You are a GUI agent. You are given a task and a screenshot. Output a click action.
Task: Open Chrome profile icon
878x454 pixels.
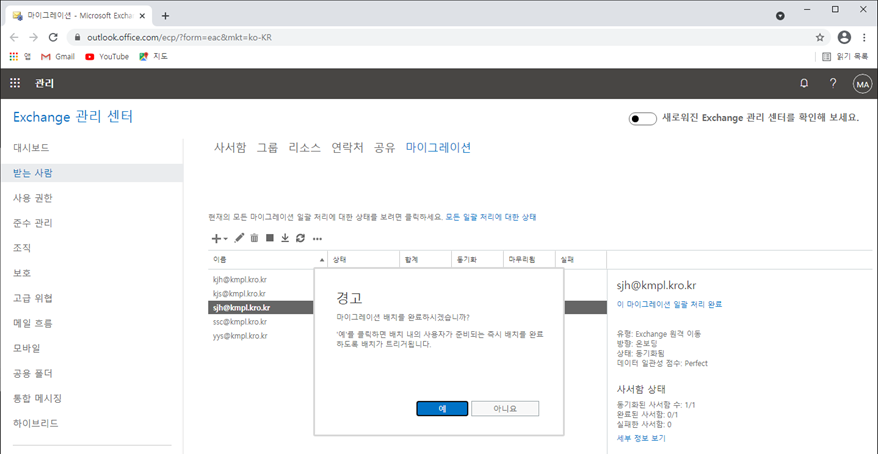pos(844,38)
